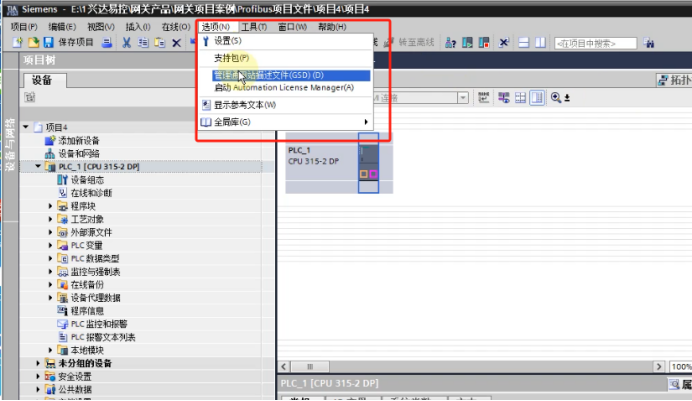The height and width of the screenshot is (401, 692).
Task: Expand the 外部源文件 folder
Action: point(50,232)
